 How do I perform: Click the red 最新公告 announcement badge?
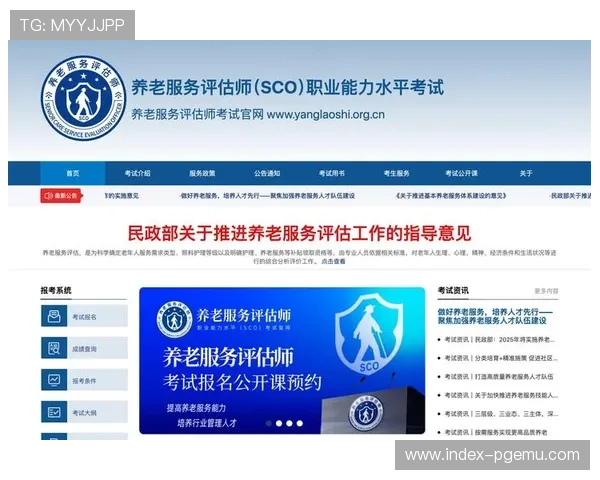tap(61, 196)
